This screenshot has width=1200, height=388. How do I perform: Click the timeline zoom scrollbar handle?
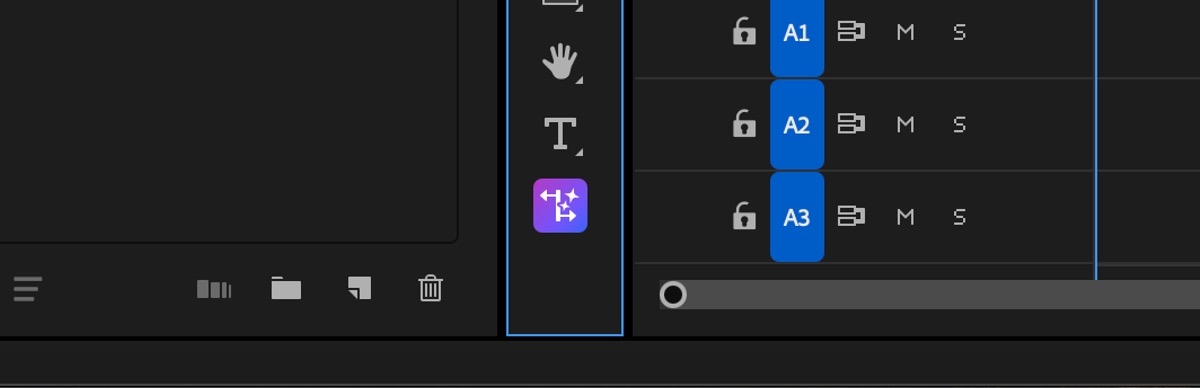click(x=673, y=294)
